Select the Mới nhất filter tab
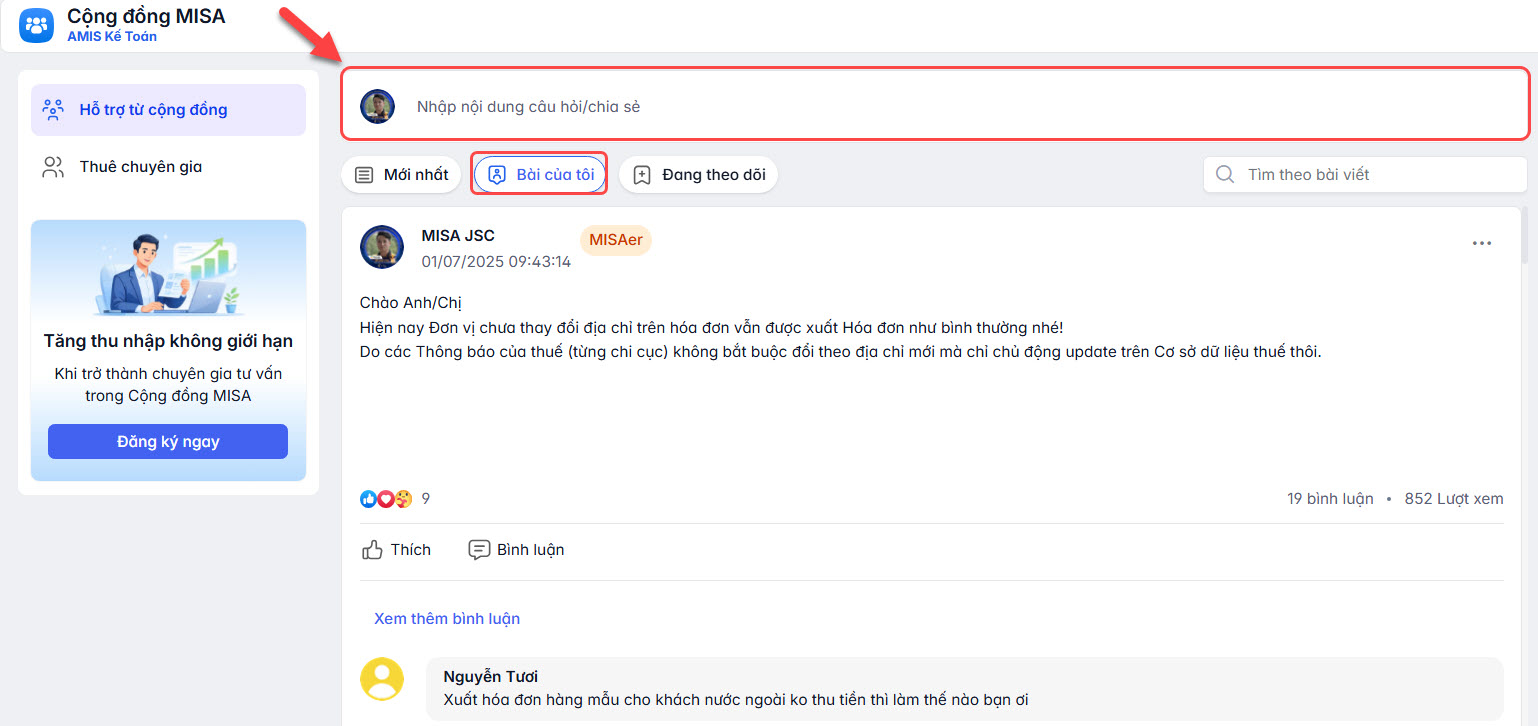Screen dimensions: 1538x726 (401, 175)
